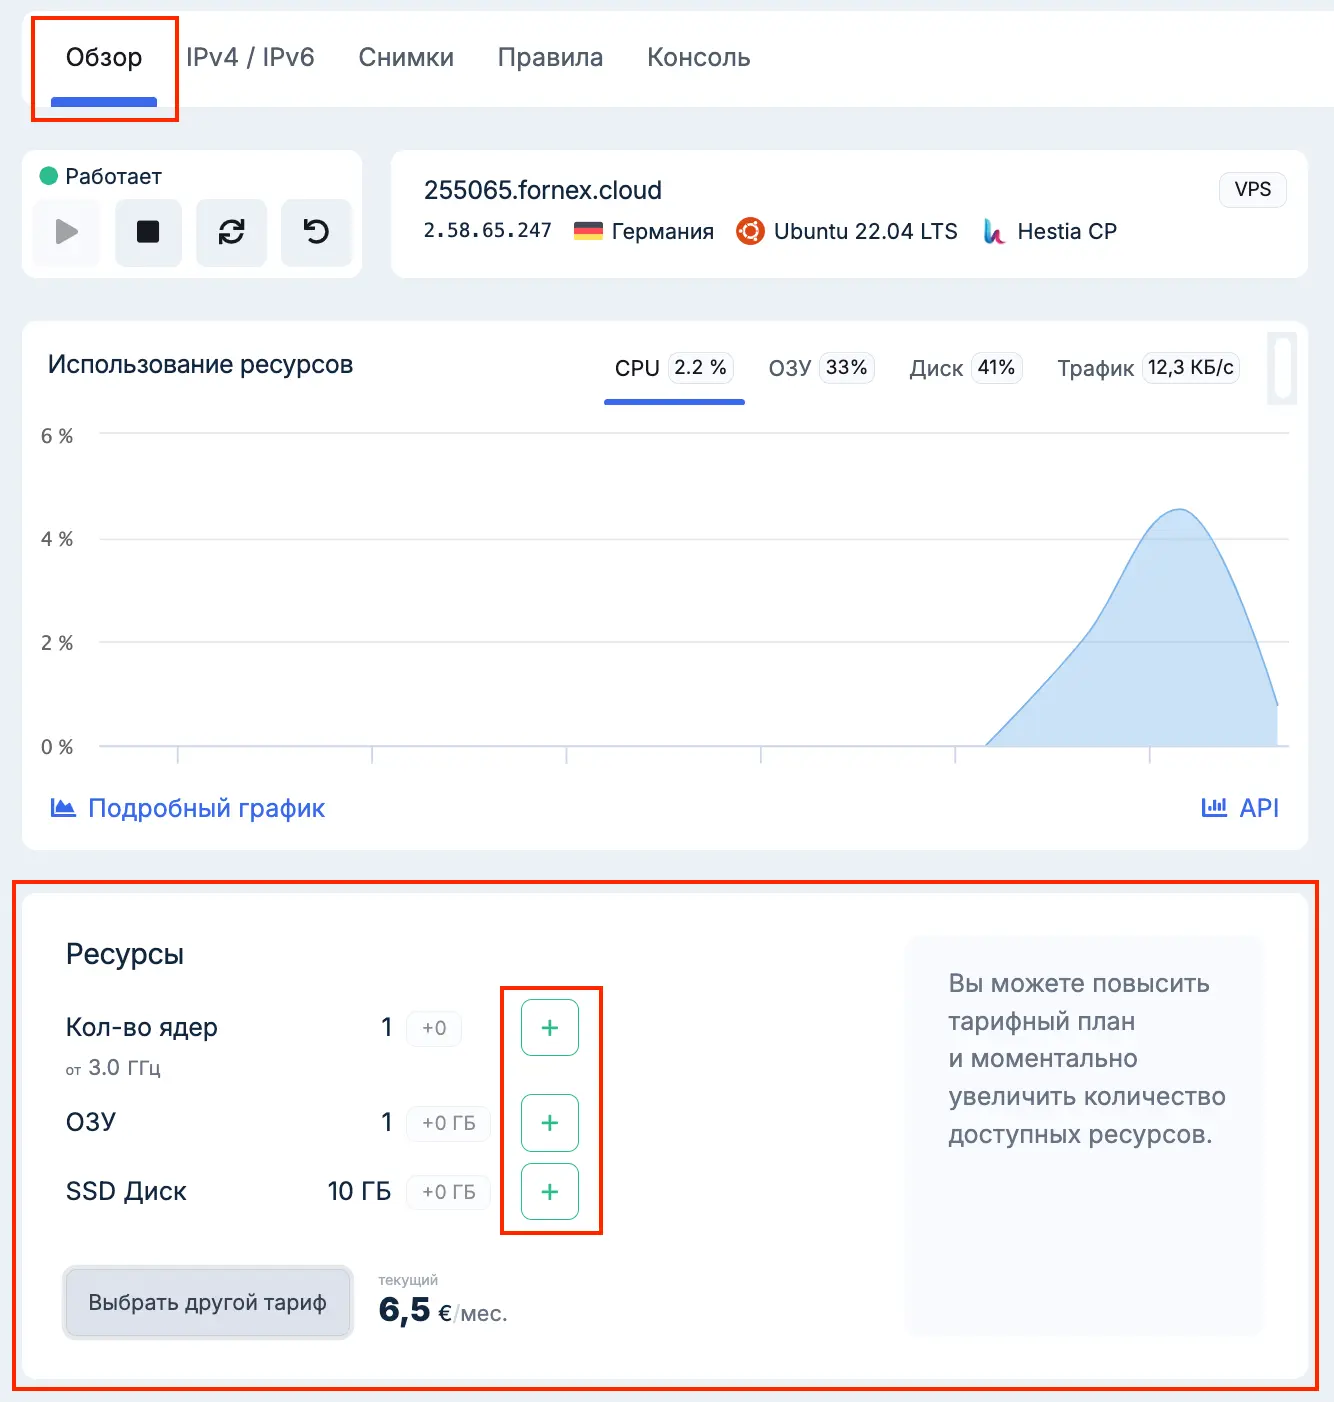
Task: Click the Start (play) server icon
Action: 66,232
